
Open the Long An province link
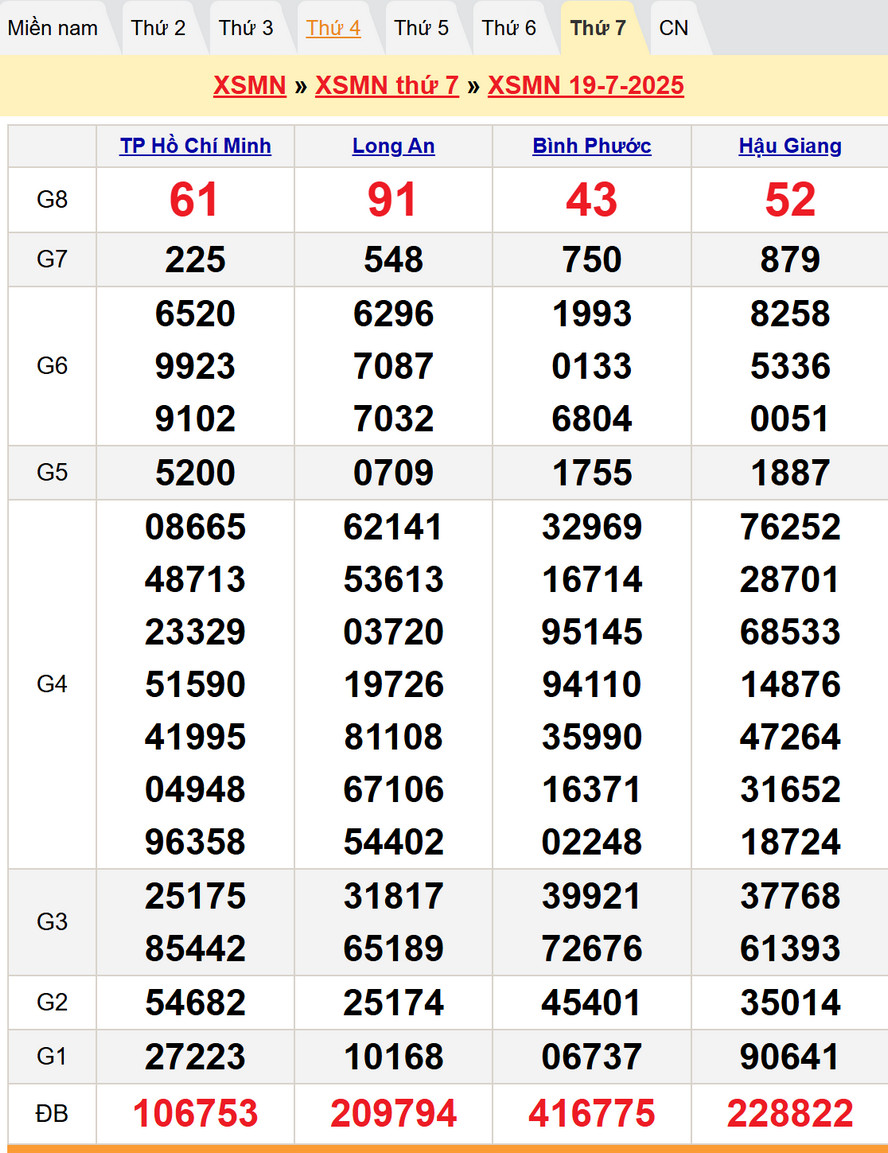[393, 146]
